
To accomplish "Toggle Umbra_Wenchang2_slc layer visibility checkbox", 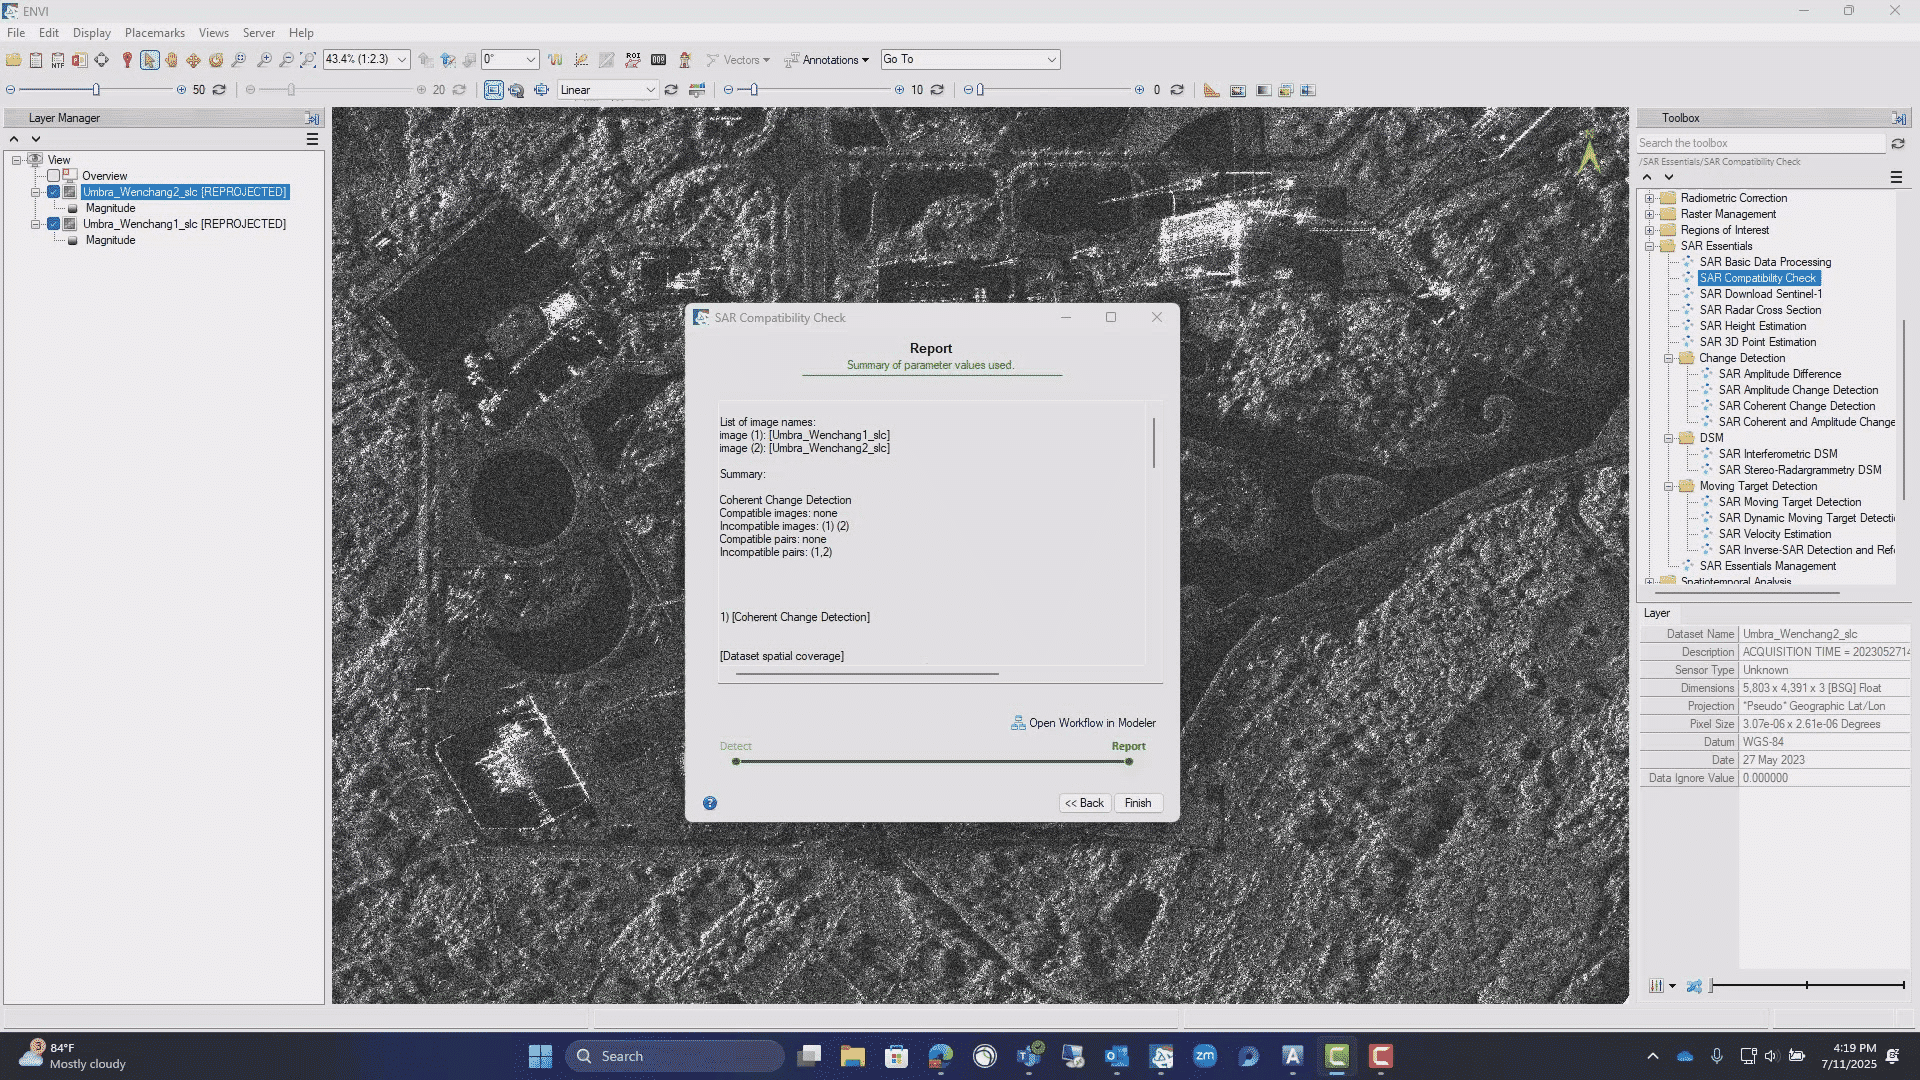I will click(54, 192).
